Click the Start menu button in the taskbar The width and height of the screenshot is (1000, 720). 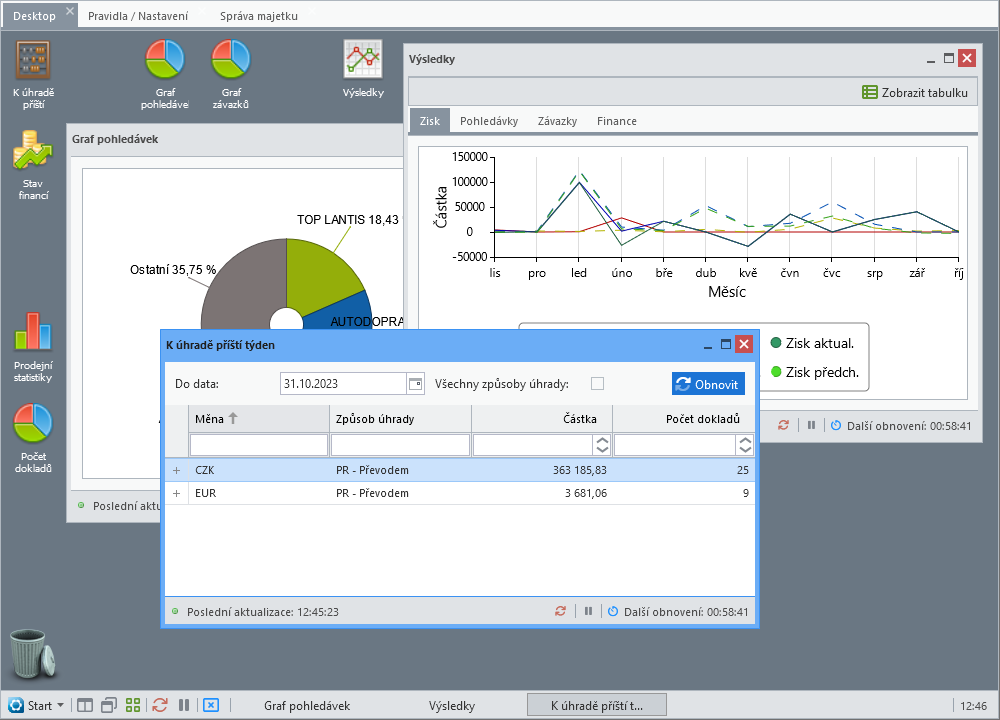pos(36,705)
